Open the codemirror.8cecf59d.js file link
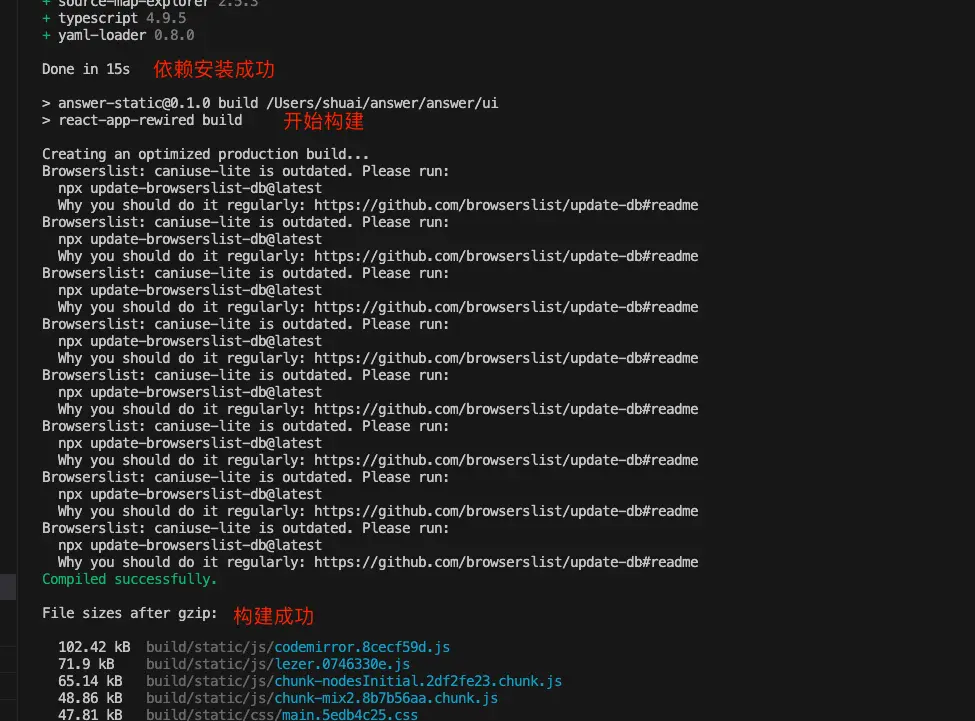The width and height of the screenshot is (975, 721). pos(361,647)
